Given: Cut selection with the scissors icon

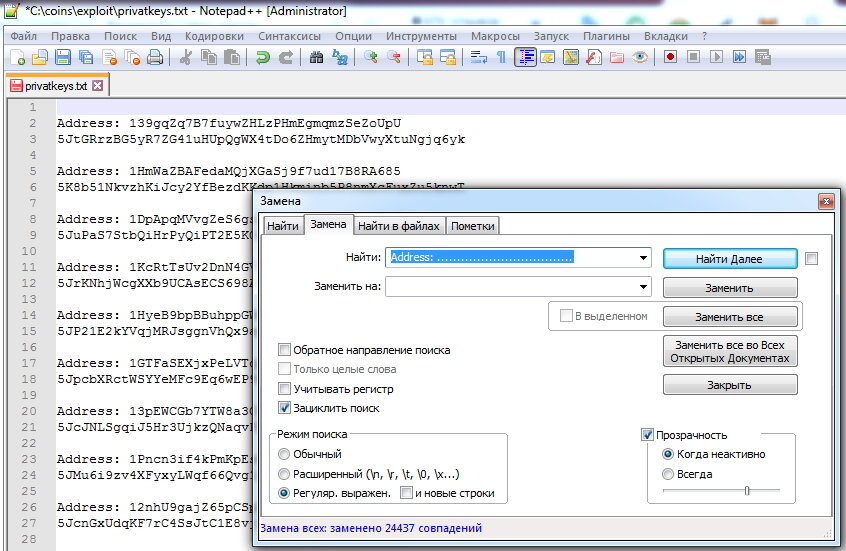Looking at the screenshot, I should click(x=186, y=57).
